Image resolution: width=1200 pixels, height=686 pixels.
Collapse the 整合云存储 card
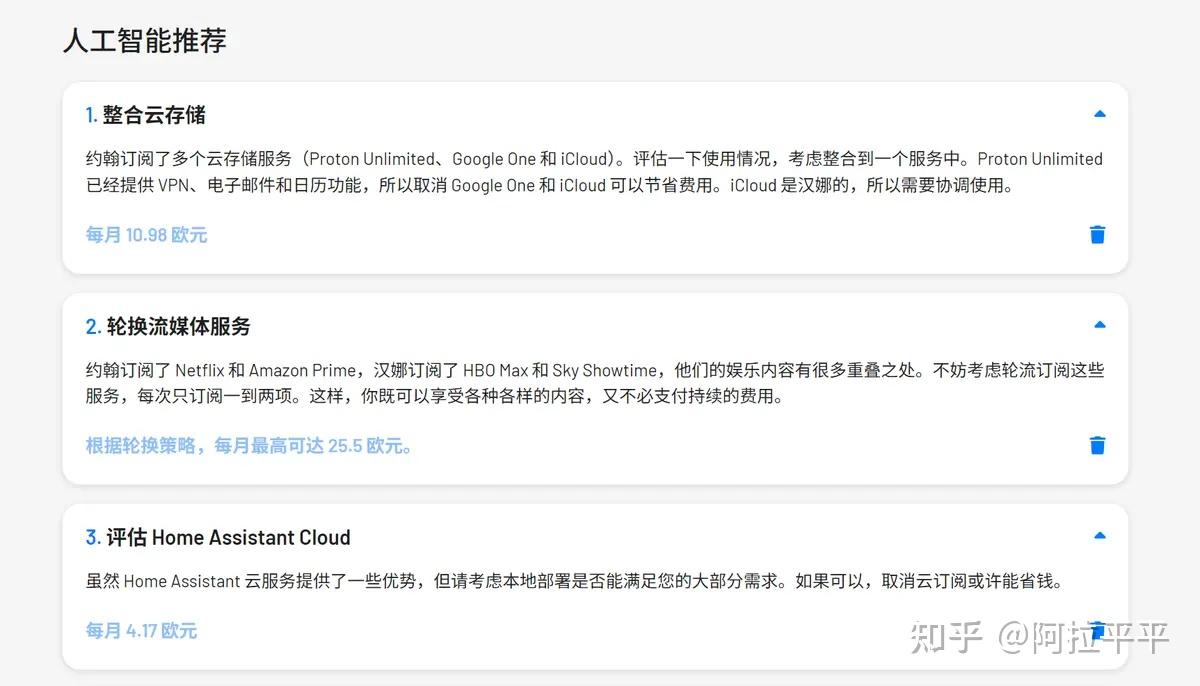pos(1100,114)
